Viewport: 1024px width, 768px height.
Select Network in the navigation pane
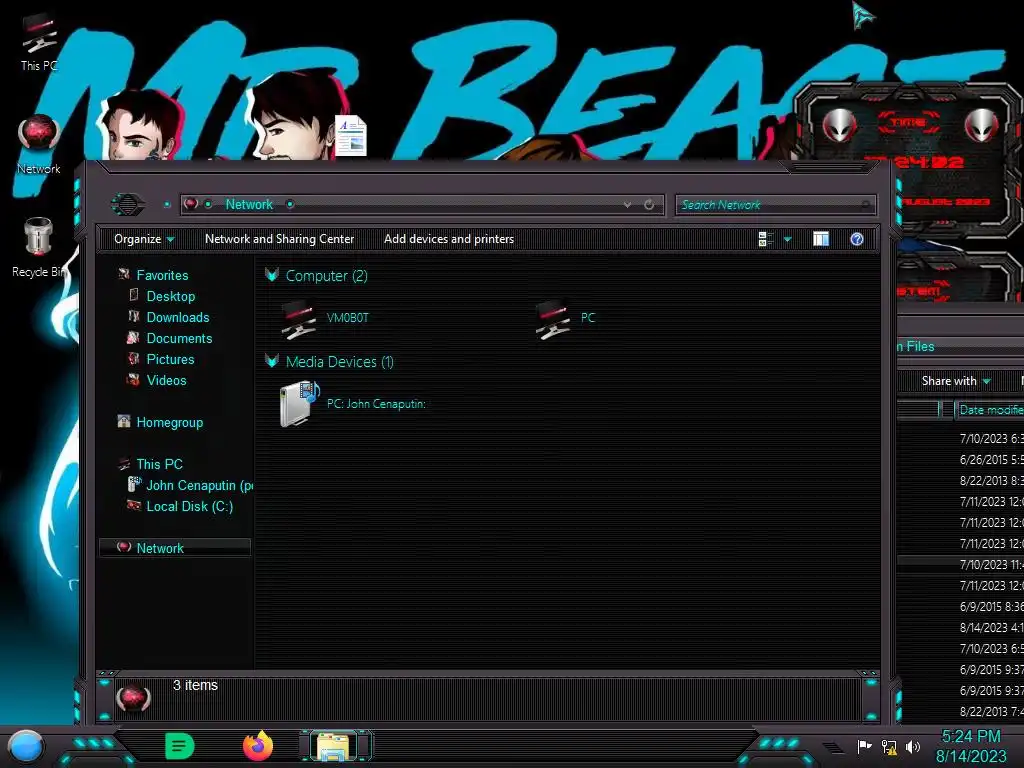174,548
